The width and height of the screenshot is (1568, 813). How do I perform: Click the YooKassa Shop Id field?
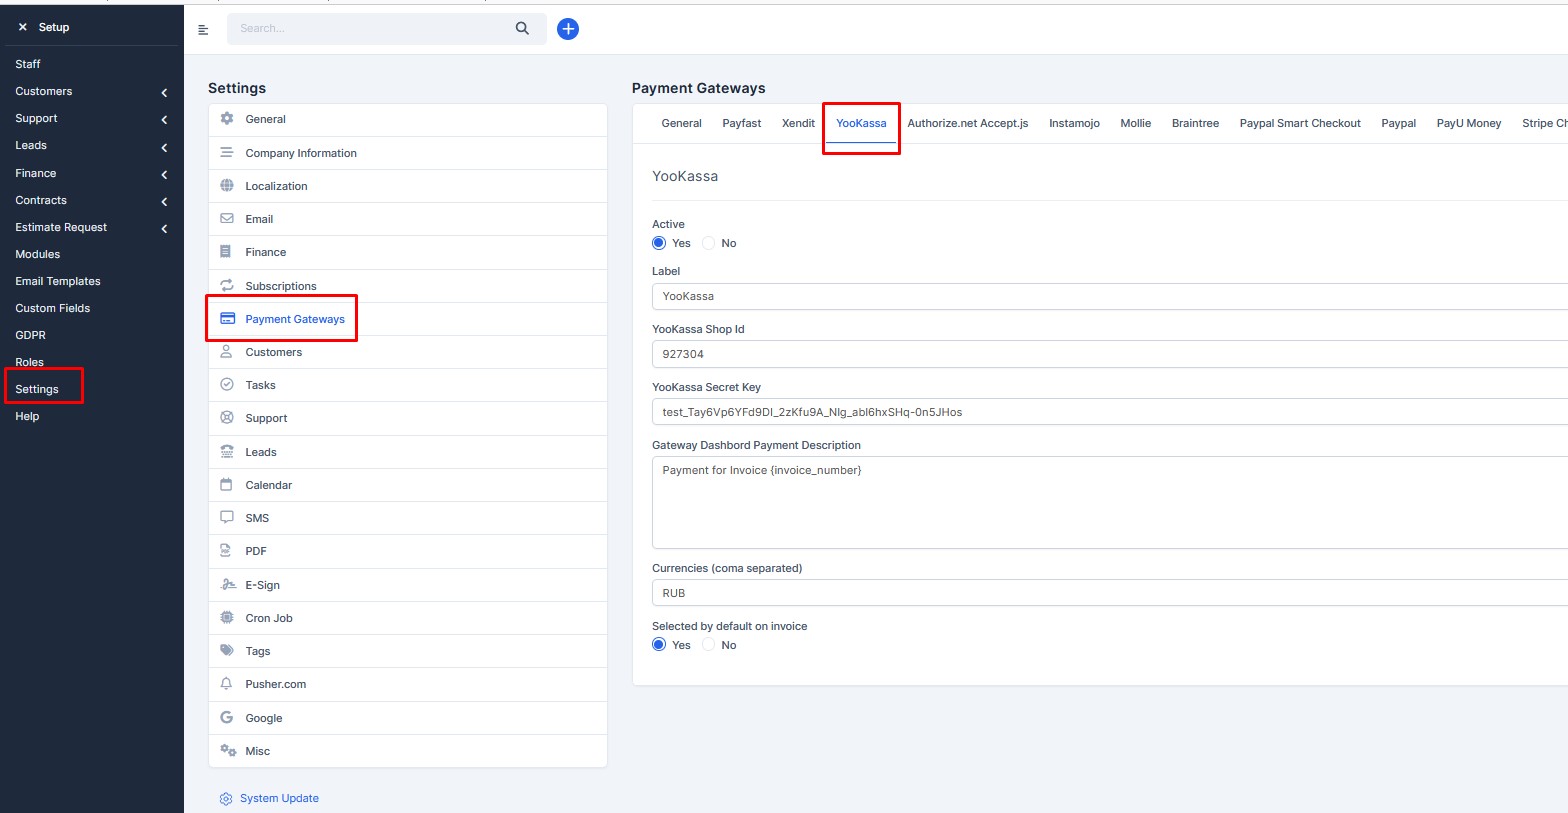click(1110, 354)
